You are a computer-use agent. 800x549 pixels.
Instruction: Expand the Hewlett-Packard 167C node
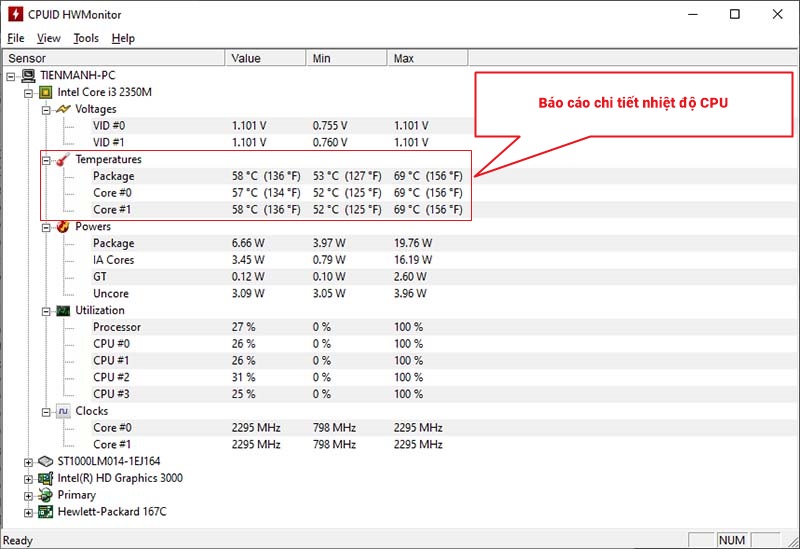(x=29, y=513)
